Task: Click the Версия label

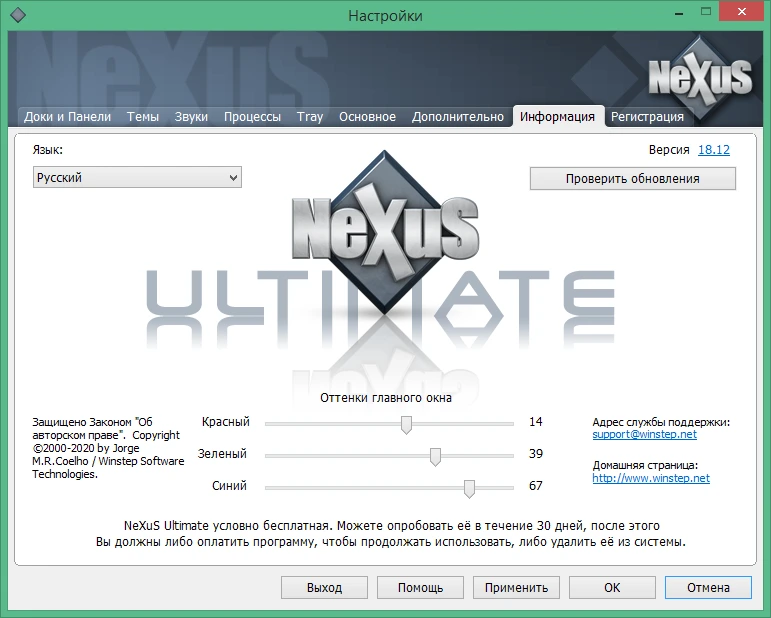Action: pyautogui.click(x=669, y=149)
